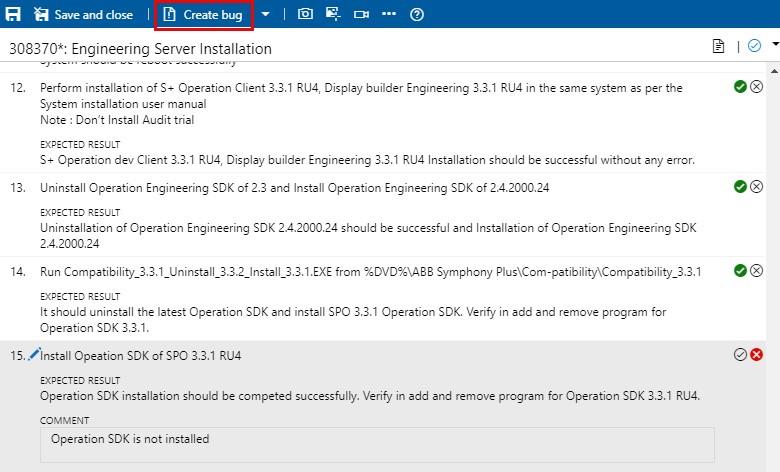Expand the Create bug dropdown arrow
Image resolution: width=780 pixels, height=472 pixels.
click(x=266, y=14)
